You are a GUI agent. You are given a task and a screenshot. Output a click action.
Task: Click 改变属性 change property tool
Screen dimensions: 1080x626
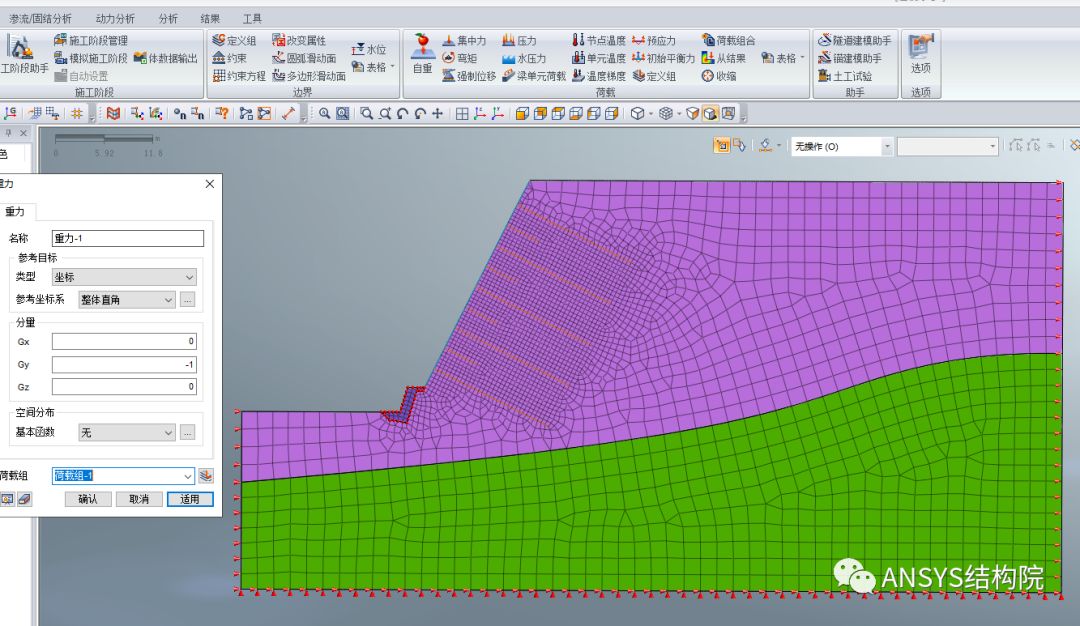point(299,41)
